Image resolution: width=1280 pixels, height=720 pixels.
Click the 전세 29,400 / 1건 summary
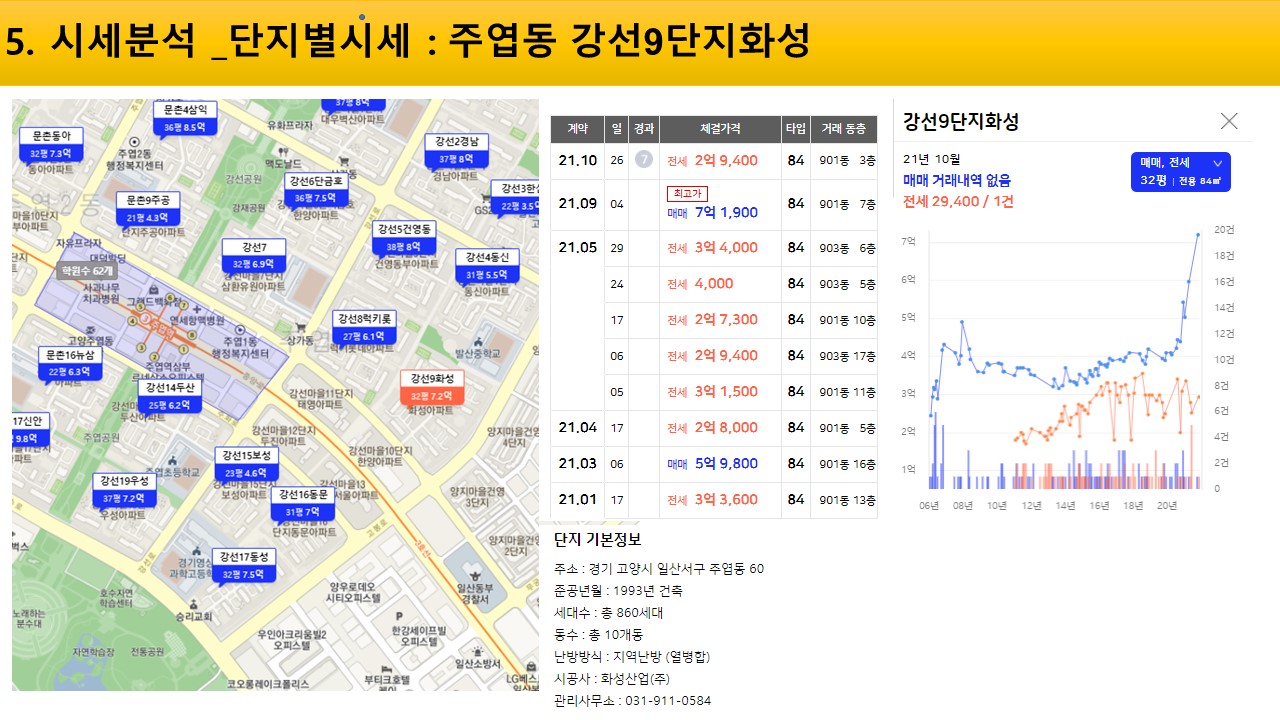958,201
